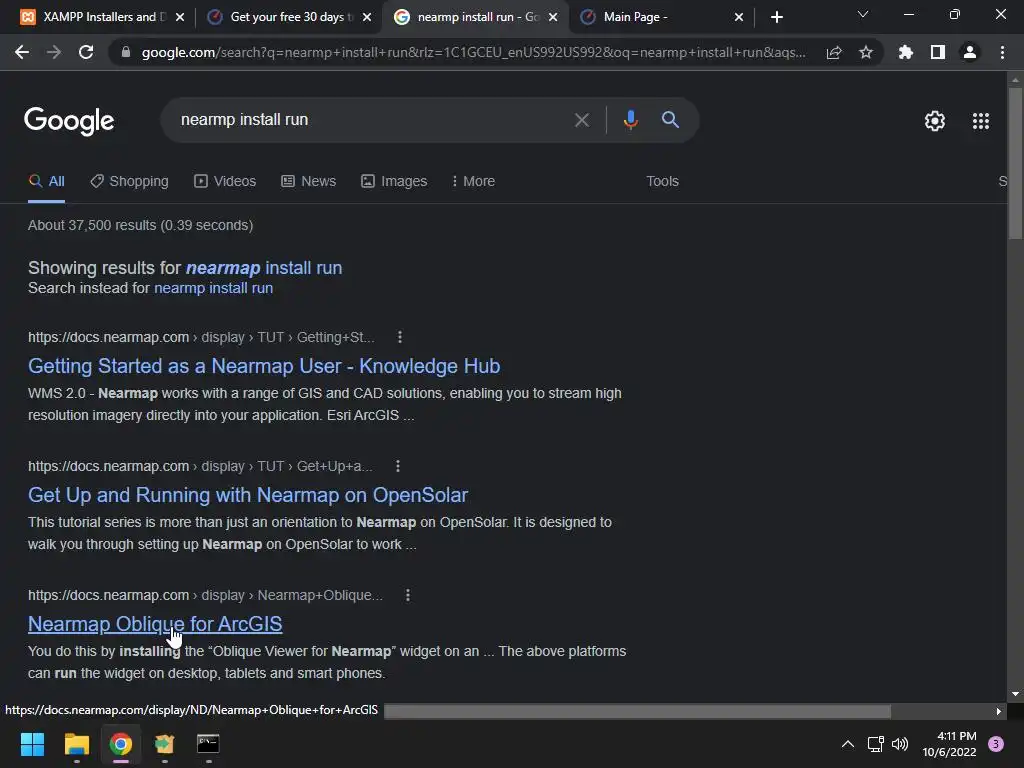This screenshot has width=1024, height=768.
Task: Select the Shopping results filter
Action: [129, 182]
